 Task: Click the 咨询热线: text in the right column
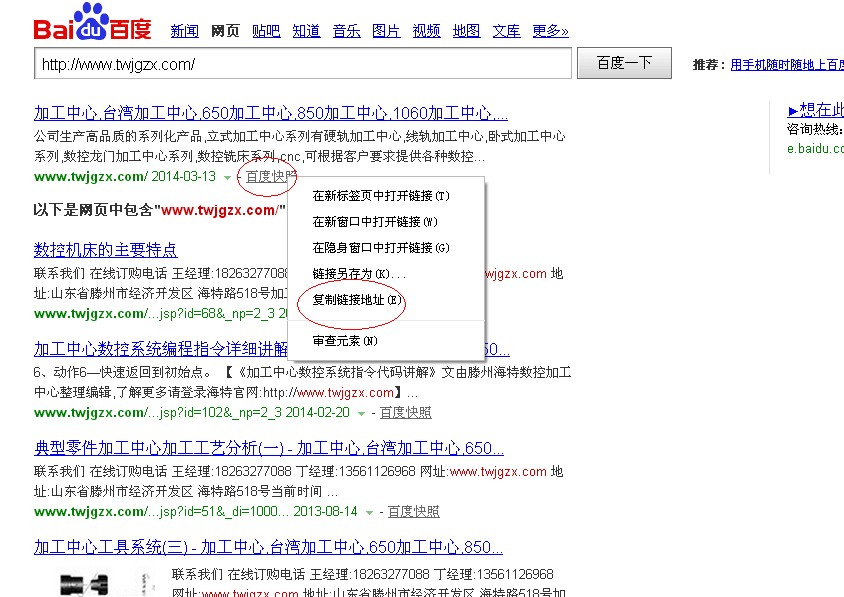coord(814,129)
